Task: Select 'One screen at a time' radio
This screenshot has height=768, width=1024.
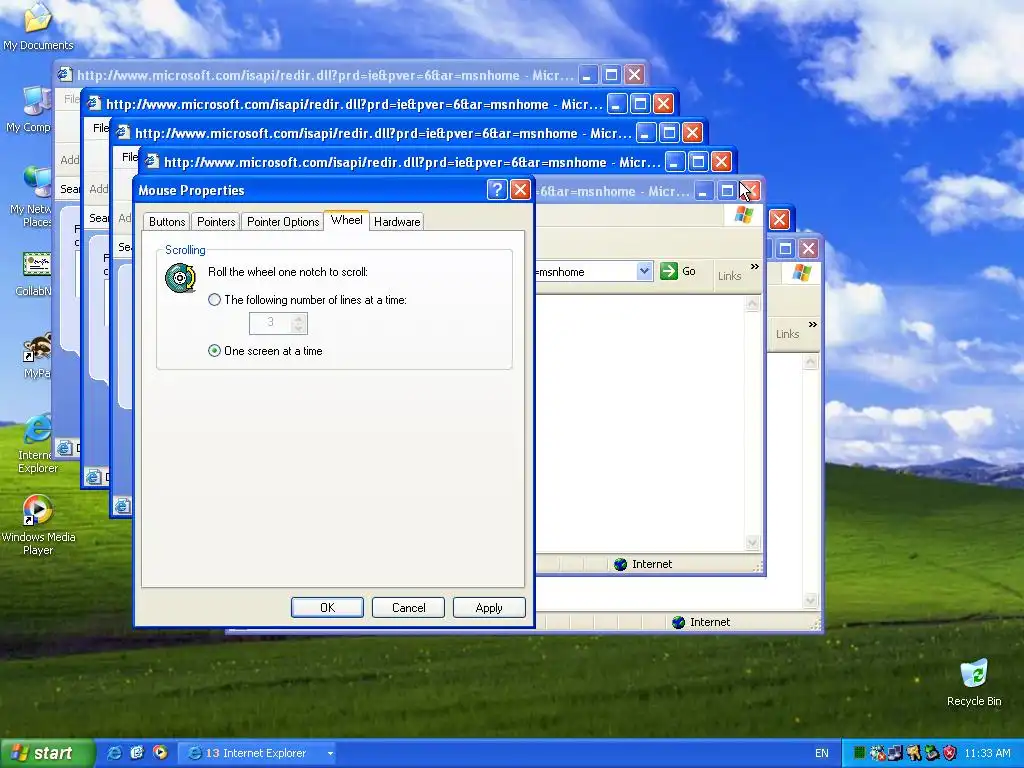Action: tap(214, 351)
